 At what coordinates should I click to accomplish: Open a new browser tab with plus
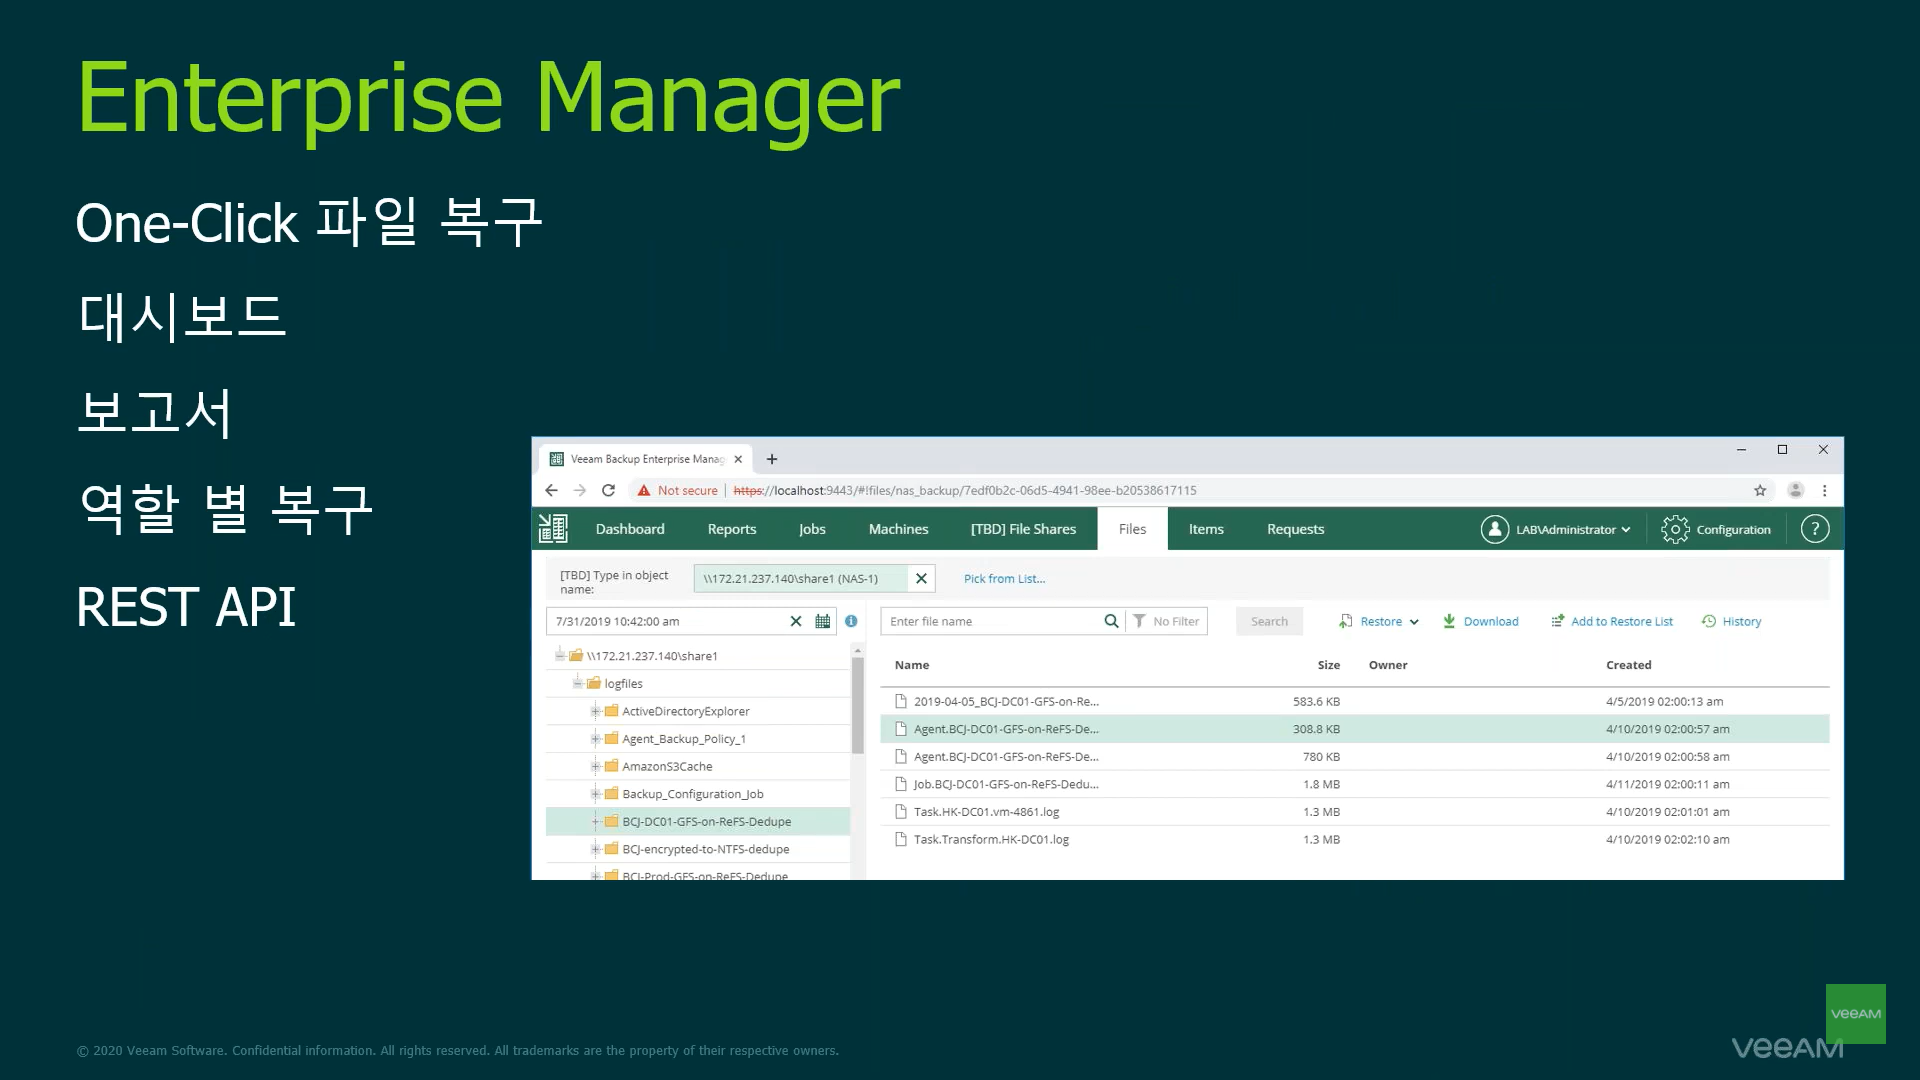[x=772, y=459]
